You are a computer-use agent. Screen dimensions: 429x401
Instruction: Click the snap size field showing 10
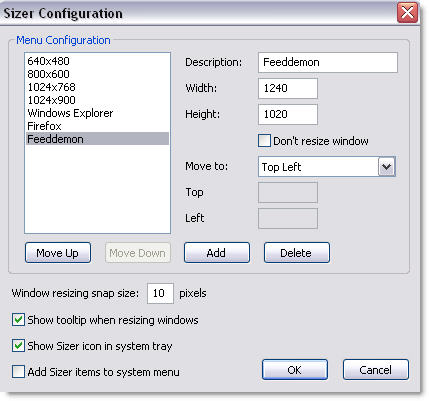[x=160, y=293]
